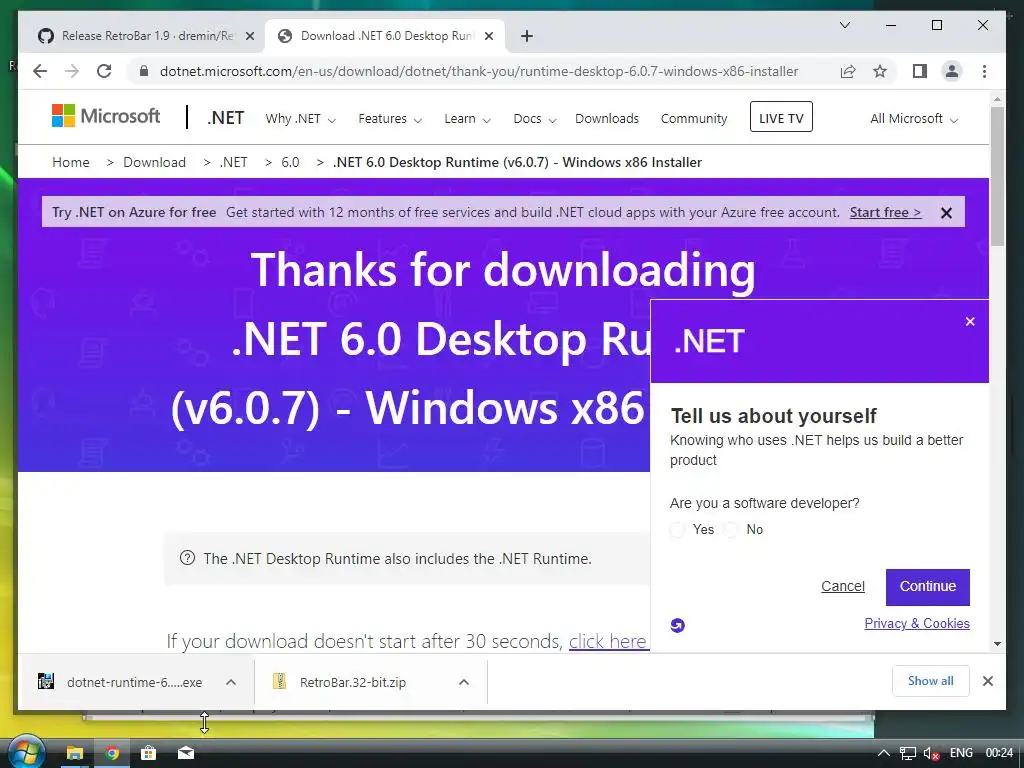Click the help circle icon in the runtime note

(x=187, y=558)
